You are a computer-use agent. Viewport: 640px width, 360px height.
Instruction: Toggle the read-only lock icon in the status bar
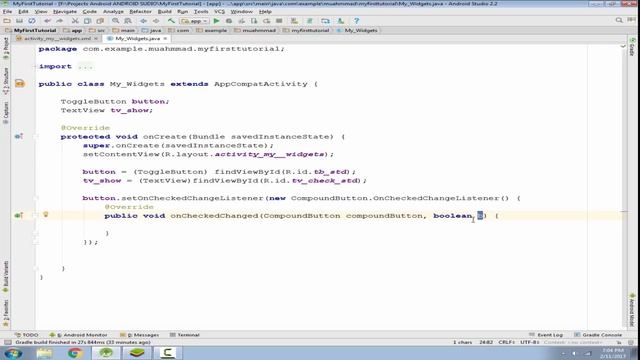pos(619,342)
